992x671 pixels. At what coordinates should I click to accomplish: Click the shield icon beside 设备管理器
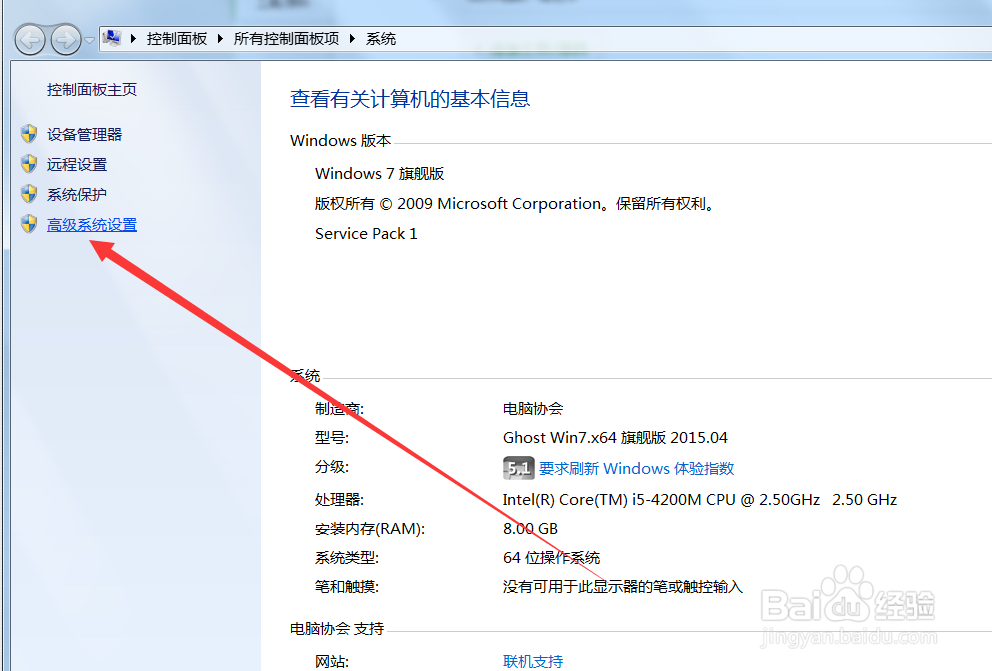(x=28, y=133)
